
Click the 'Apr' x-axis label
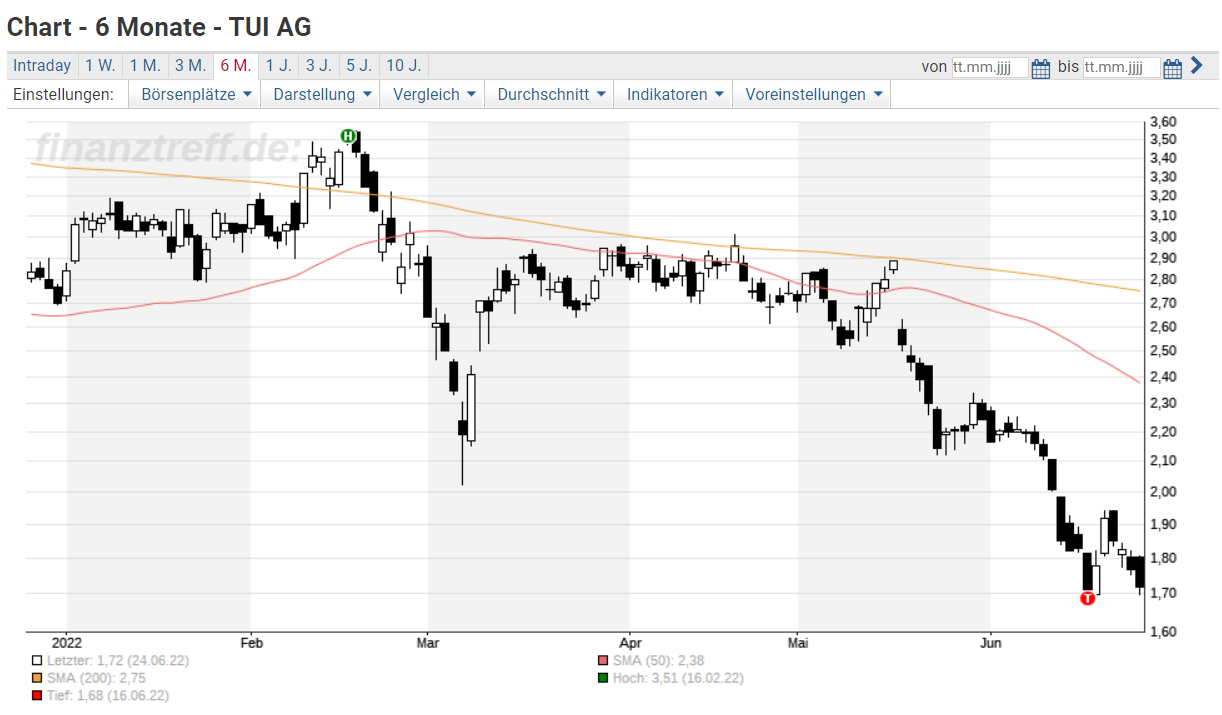629,641
